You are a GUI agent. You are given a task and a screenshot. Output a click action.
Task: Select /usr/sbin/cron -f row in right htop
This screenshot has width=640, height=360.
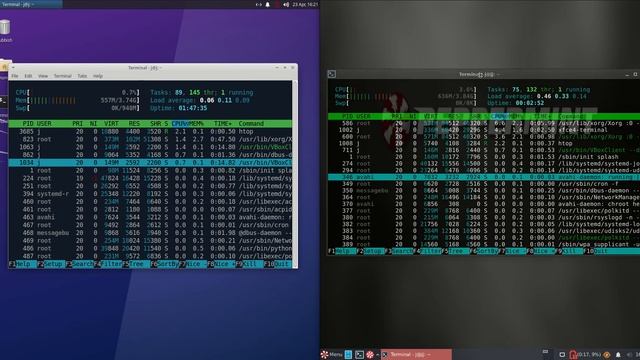tap(484, 184)
